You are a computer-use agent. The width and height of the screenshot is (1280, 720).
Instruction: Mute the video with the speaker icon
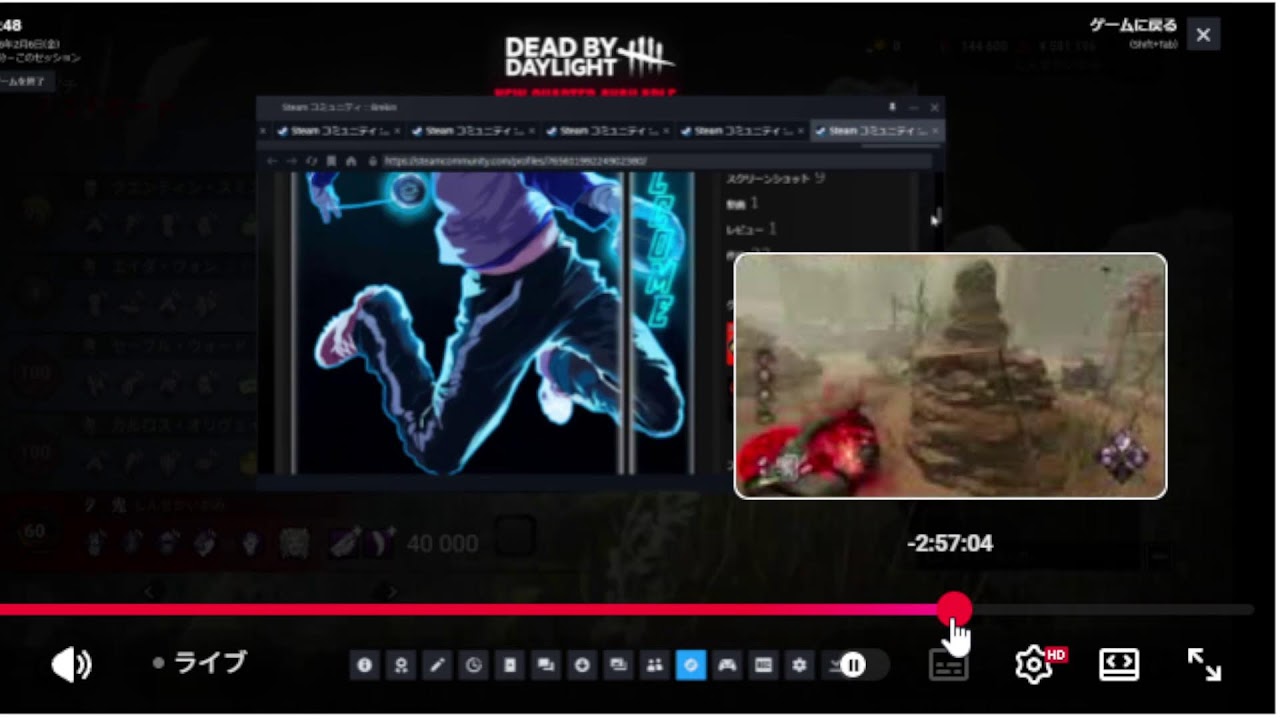72,664
